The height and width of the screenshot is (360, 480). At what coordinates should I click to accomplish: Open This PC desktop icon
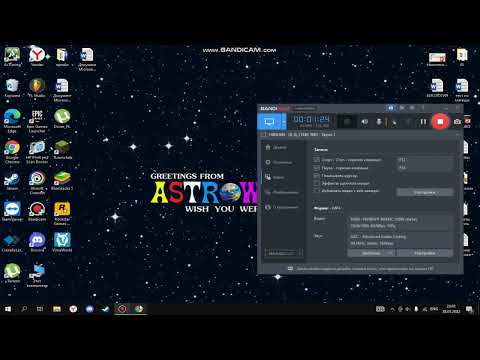coord(37,276)
